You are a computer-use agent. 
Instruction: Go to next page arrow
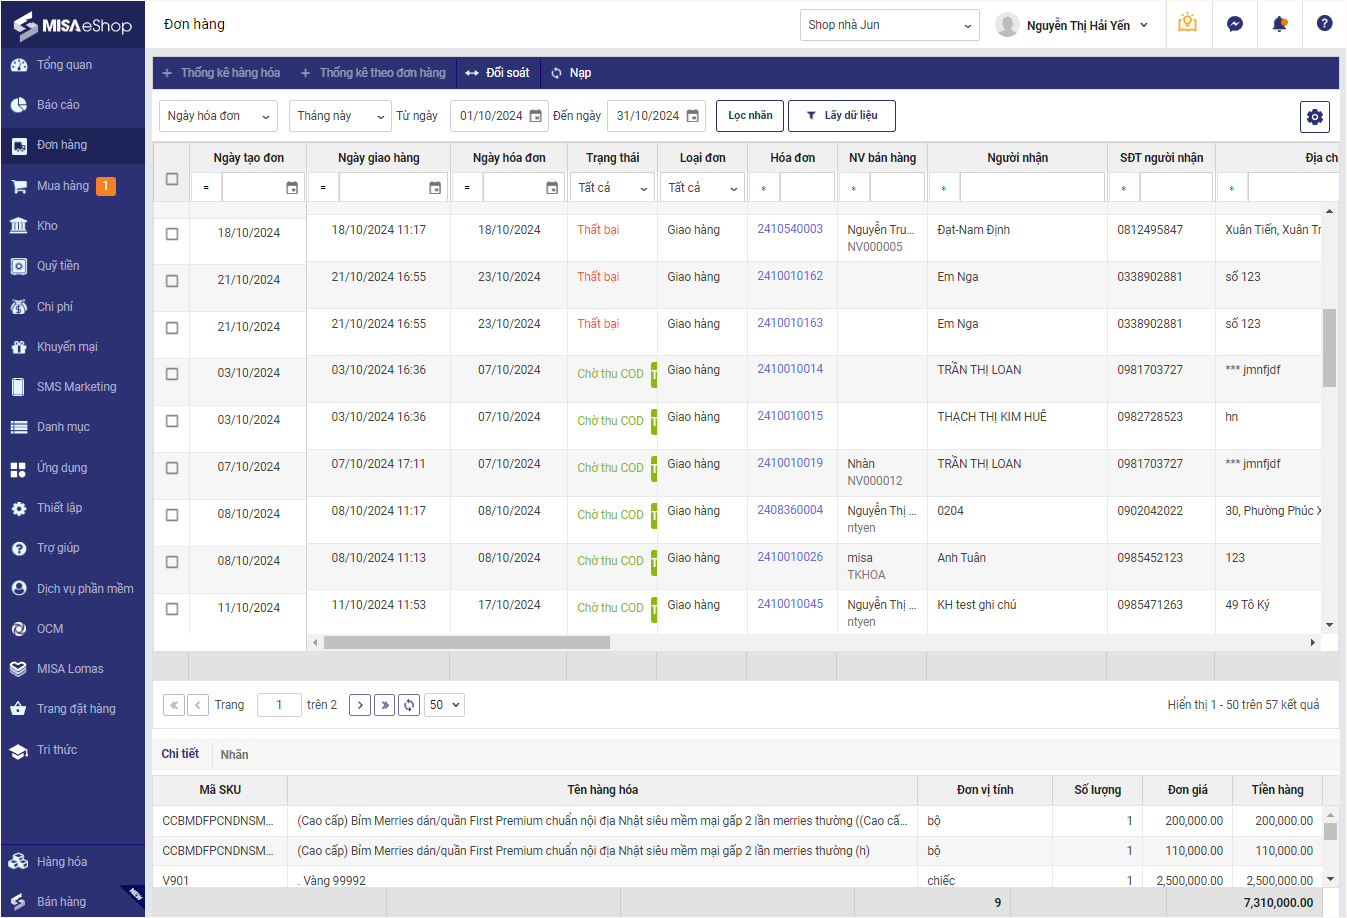pos(360,705)
